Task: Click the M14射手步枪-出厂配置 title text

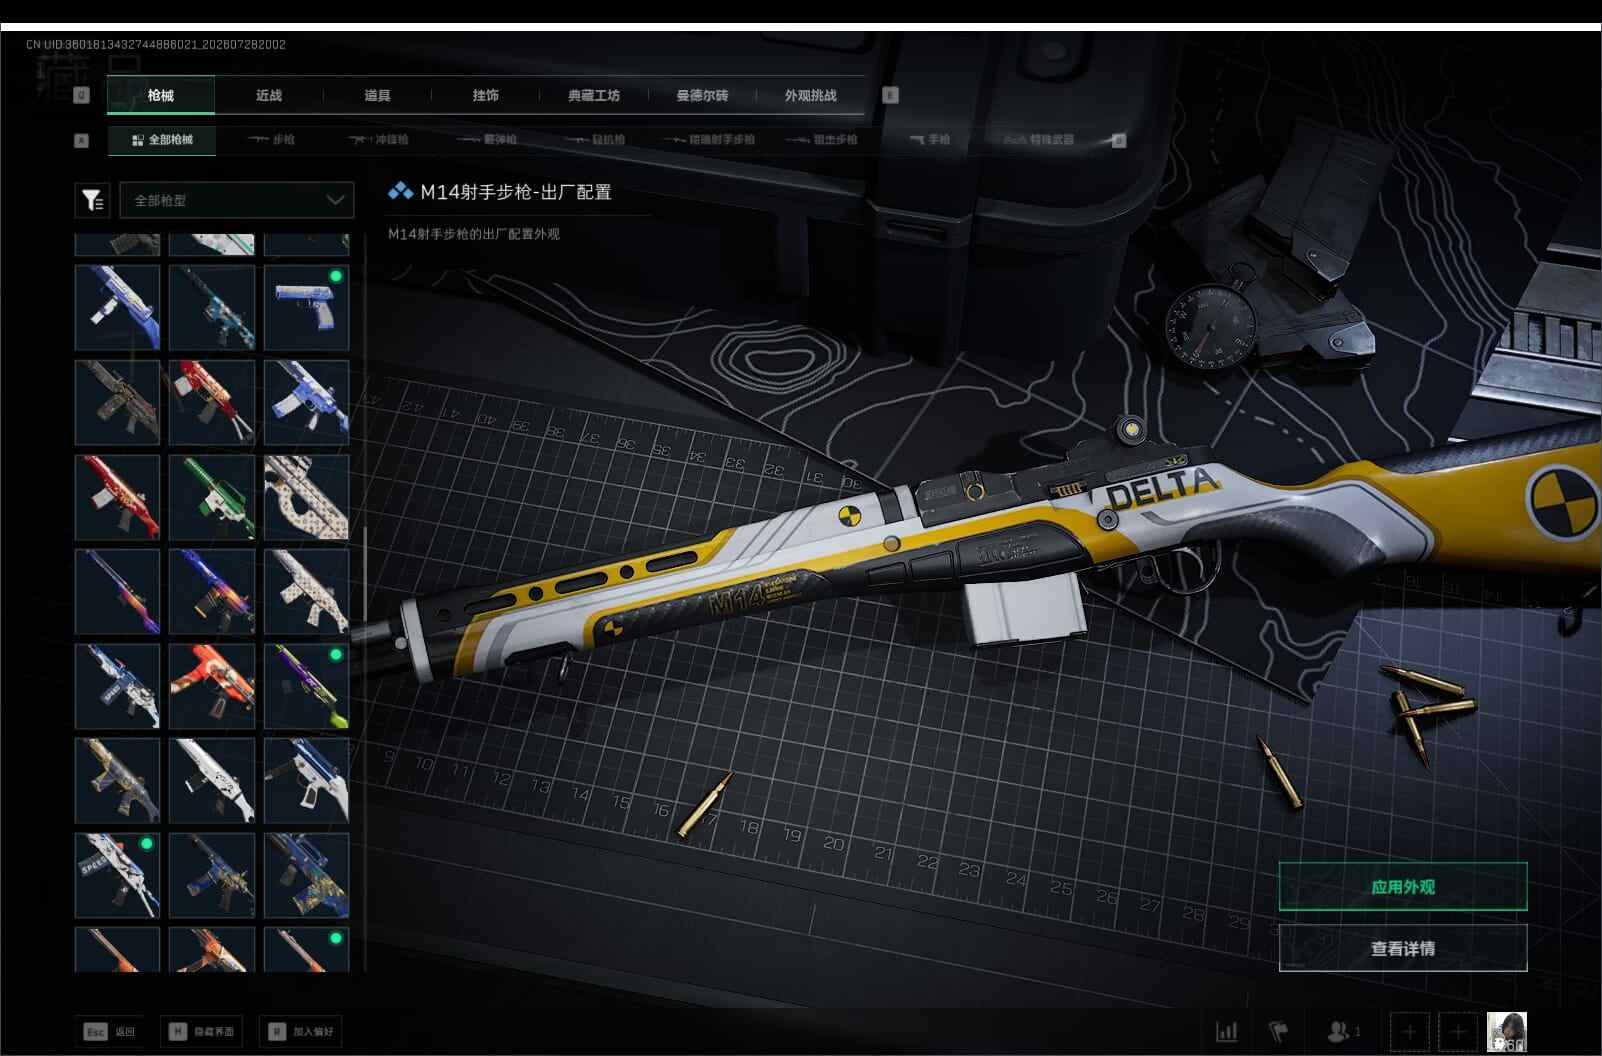Action: point(516,192)
